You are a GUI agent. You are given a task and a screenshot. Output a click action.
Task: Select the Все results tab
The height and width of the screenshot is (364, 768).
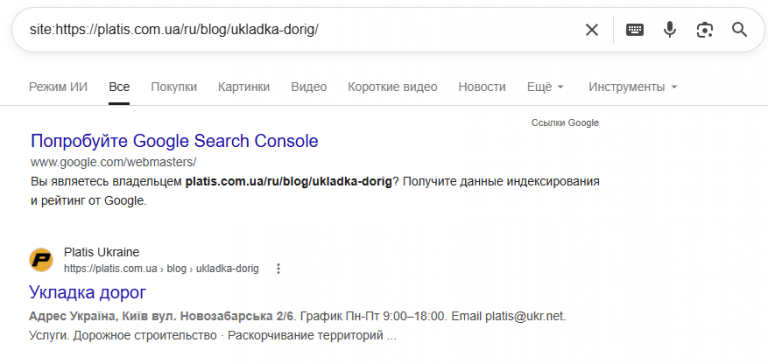119,87
